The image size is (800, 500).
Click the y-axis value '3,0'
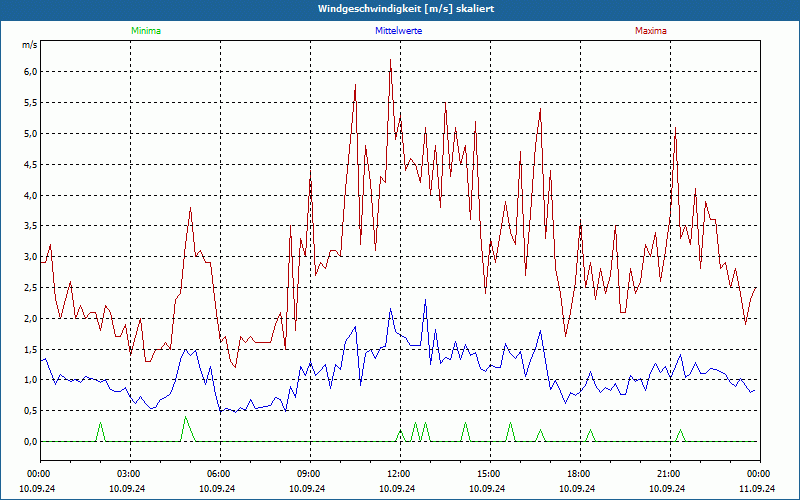[31, 257]
